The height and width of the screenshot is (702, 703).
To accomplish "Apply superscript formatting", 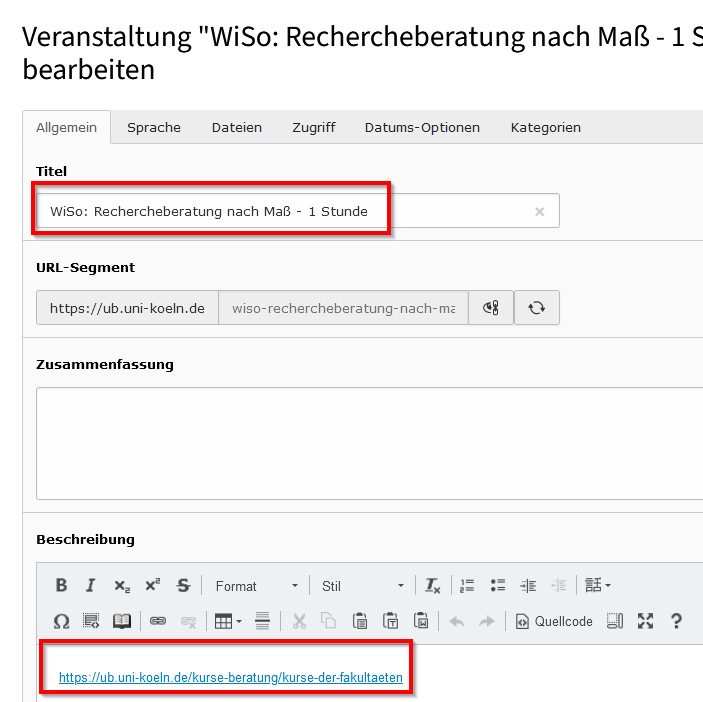I will (152, 585).
